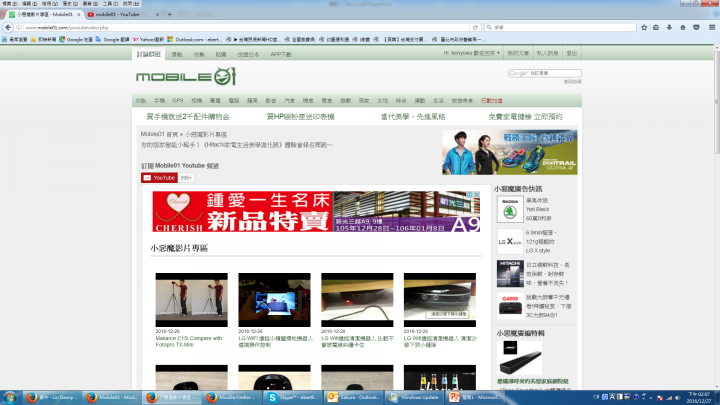Close the Cherish ad with the X icon
Viewport: 720px width, 405px height.
[x=477, y=195]
